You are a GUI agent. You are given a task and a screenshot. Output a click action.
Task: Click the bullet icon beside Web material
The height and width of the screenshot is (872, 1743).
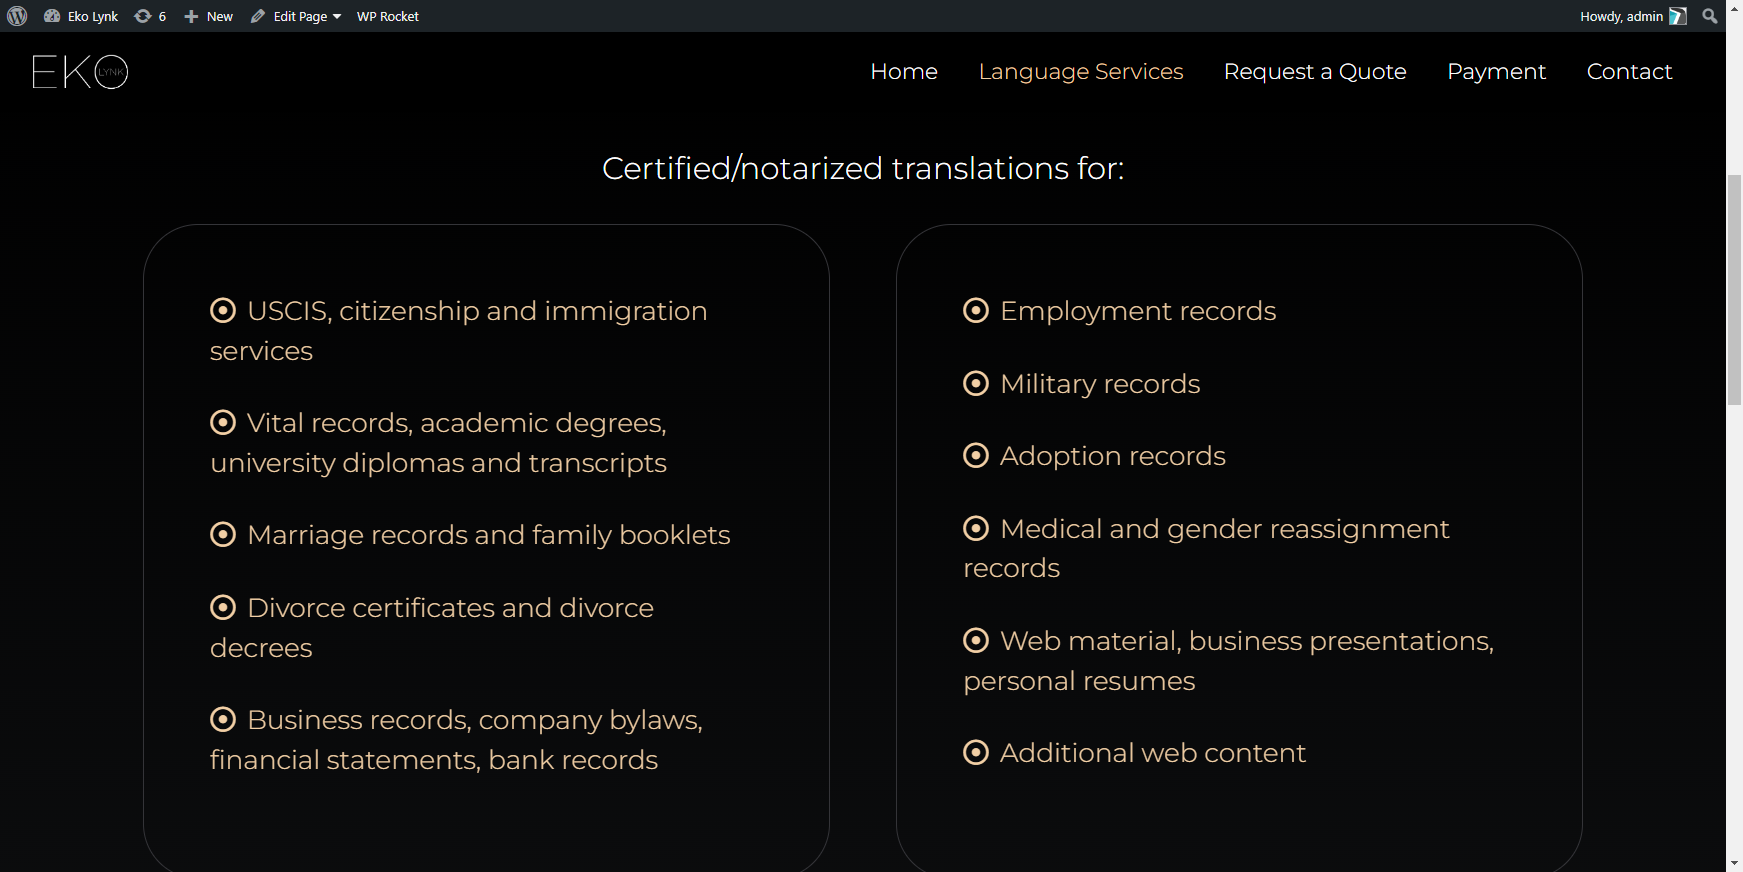976,641
